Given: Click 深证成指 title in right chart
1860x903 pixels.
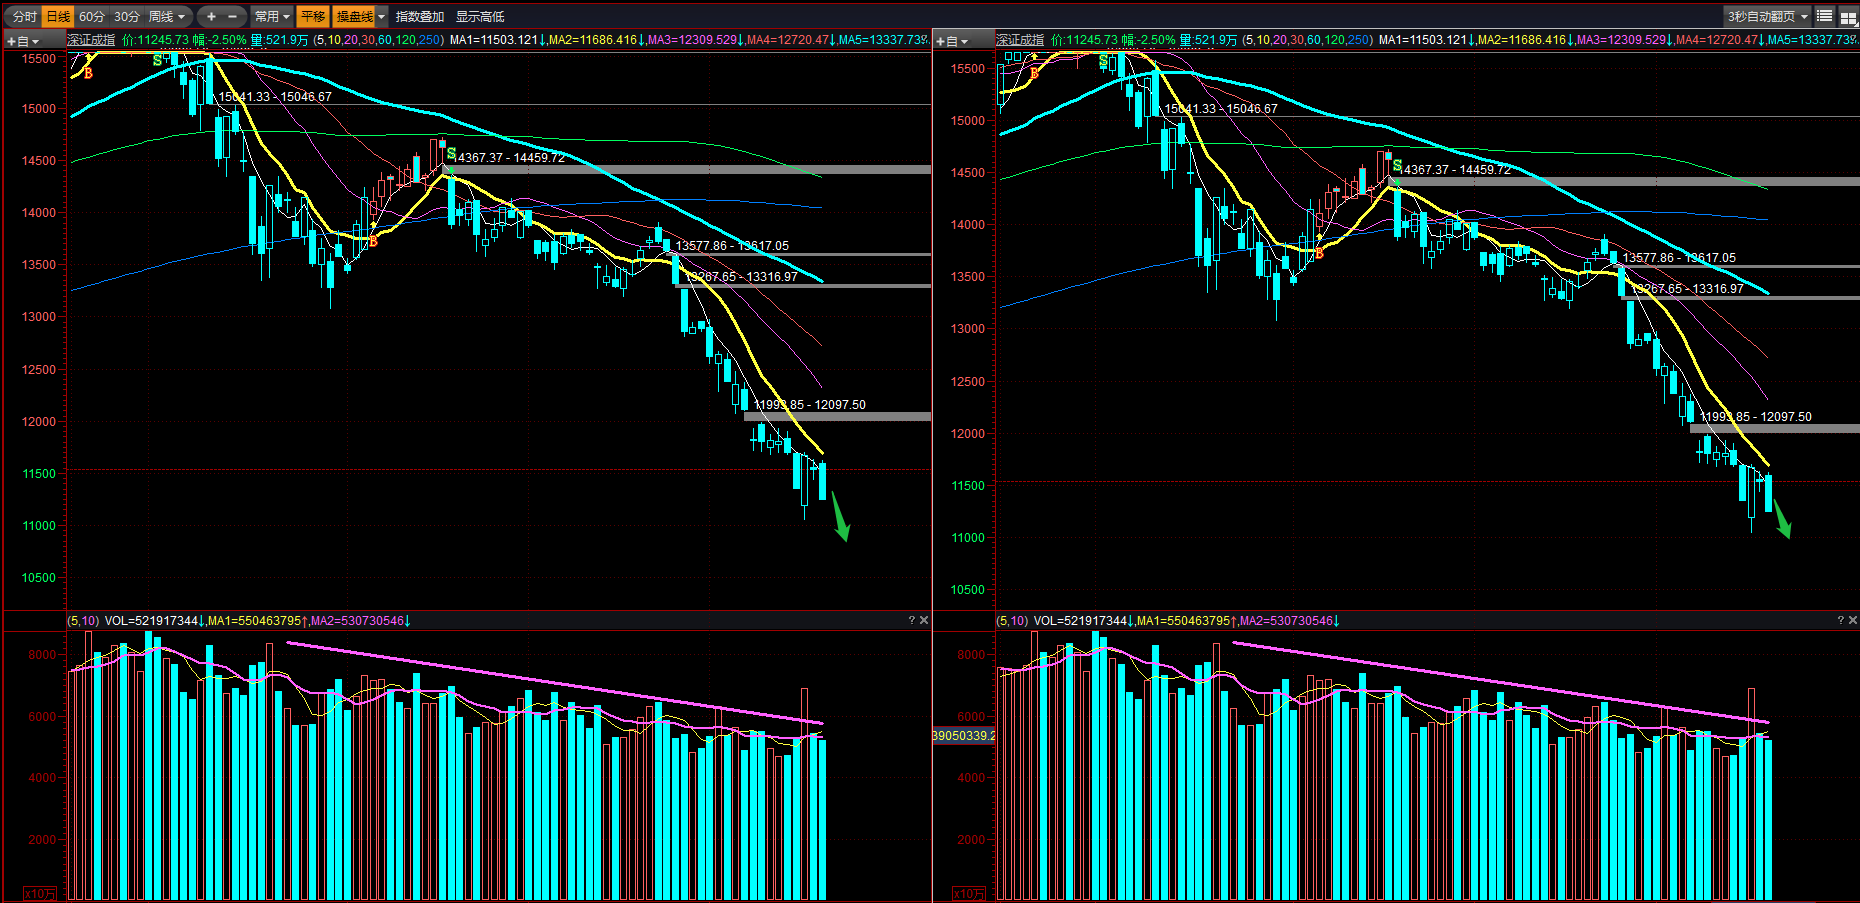Looking at the screenshot, I should click(1020, 40).
